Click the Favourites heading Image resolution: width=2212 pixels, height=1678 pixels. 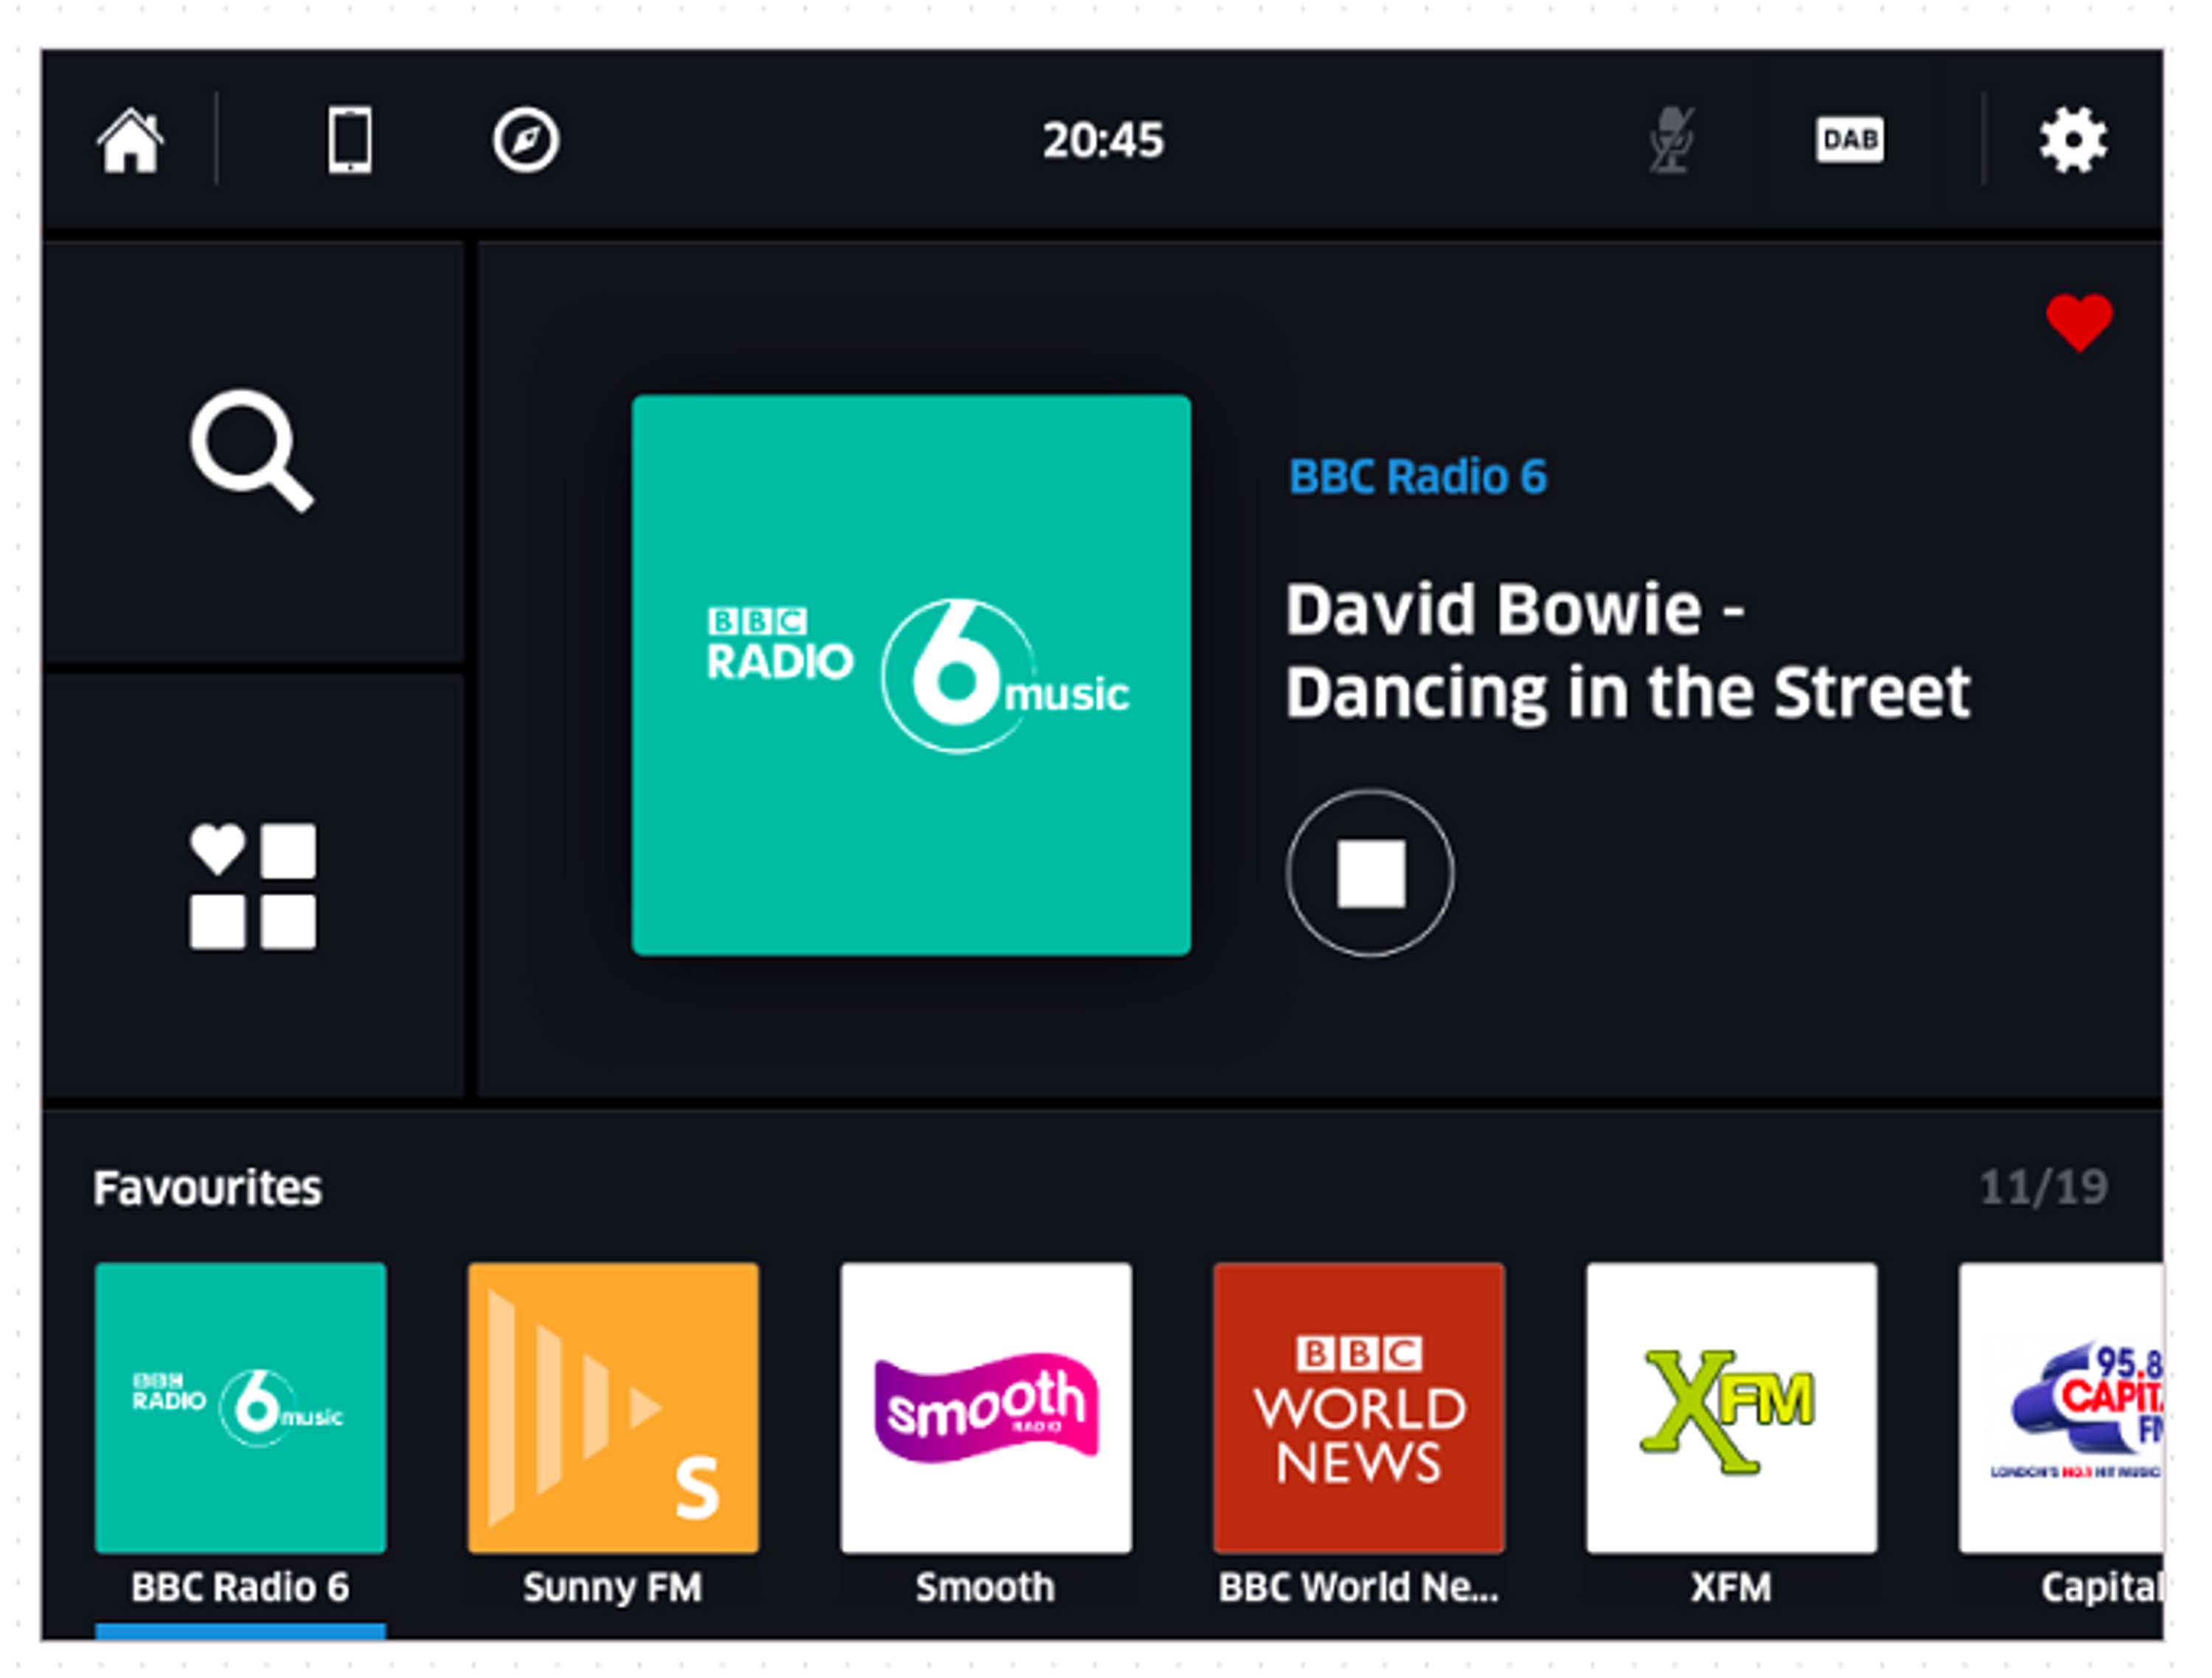[x=207, y=1188]
